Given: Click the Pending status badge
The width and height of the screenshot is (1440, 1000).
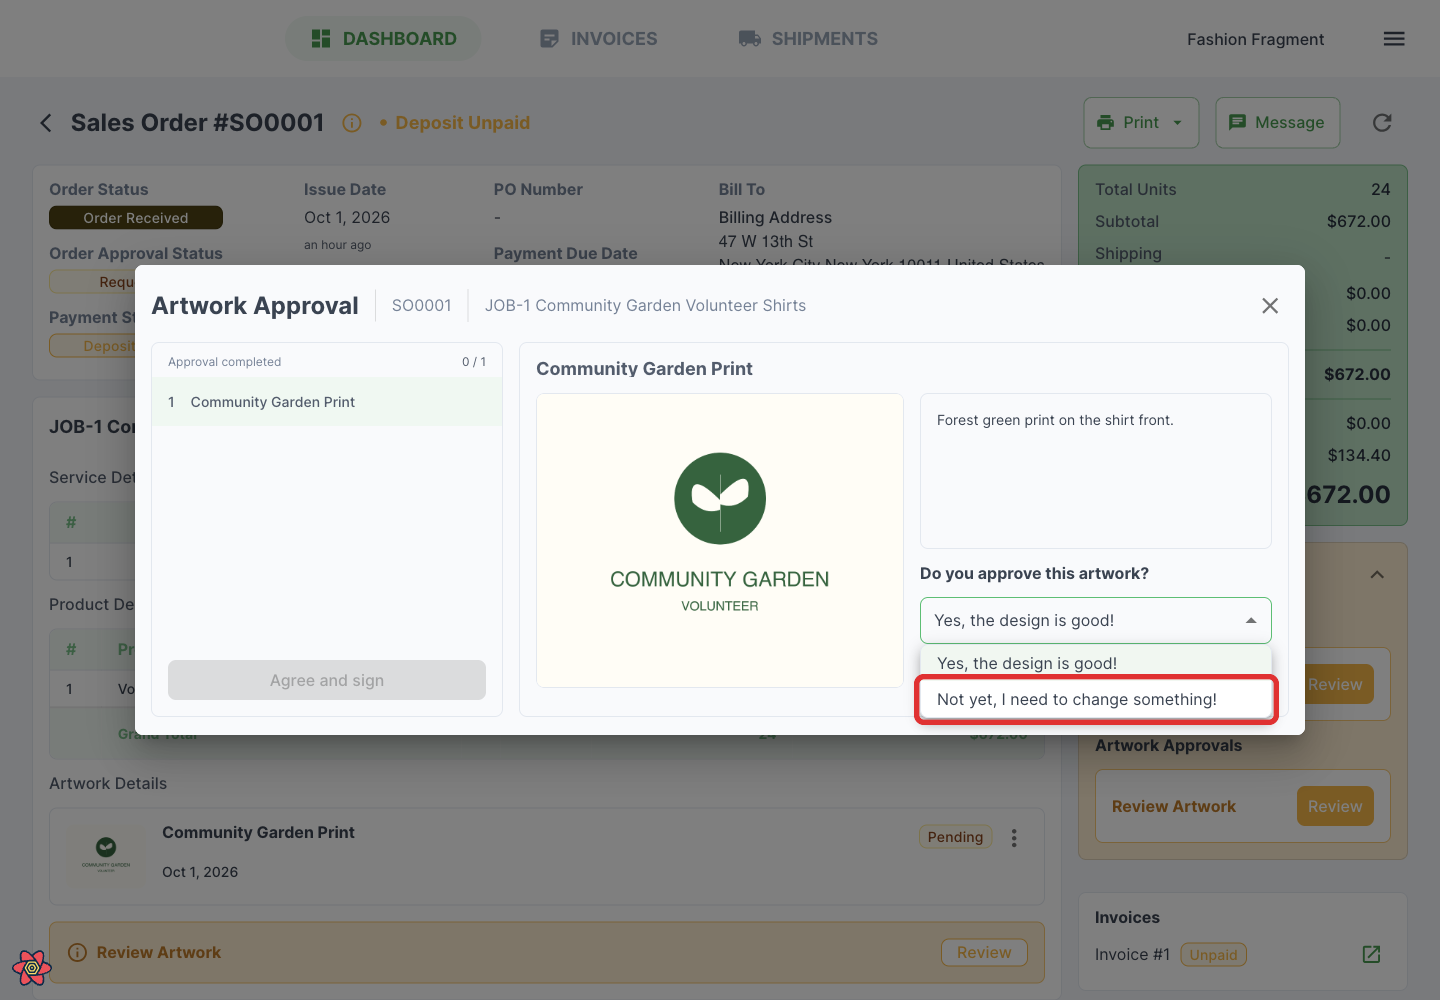Looking at the screenshot, I should [x=955, y=837].
